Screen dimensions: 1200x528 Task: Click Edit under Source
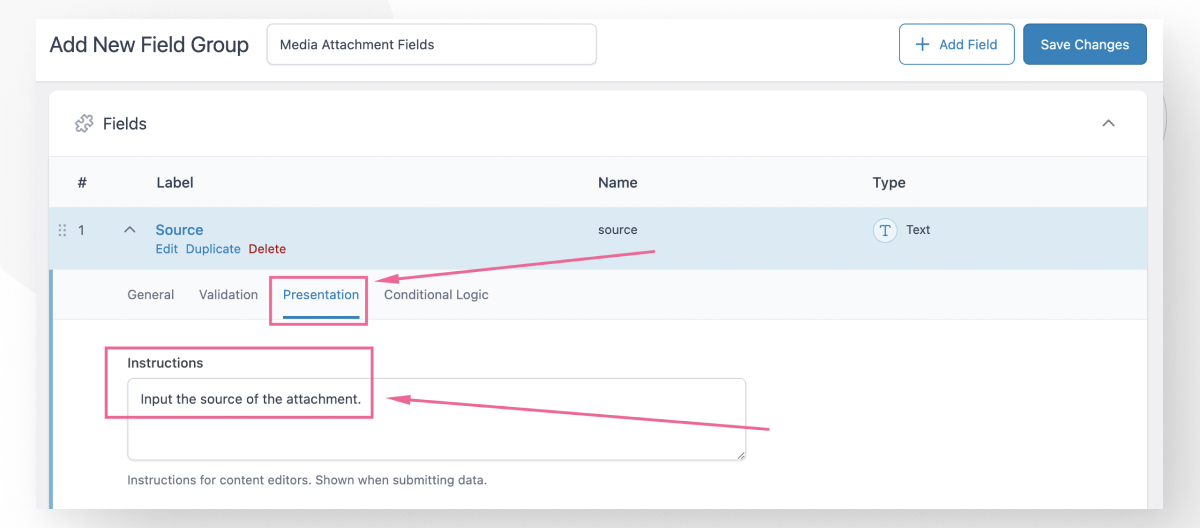166,249
